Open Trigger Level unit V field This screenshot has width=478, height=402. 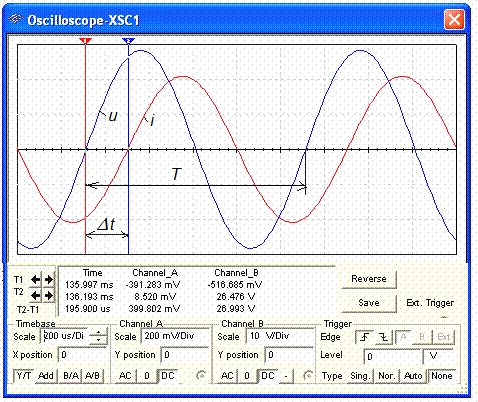pos(437,356)
